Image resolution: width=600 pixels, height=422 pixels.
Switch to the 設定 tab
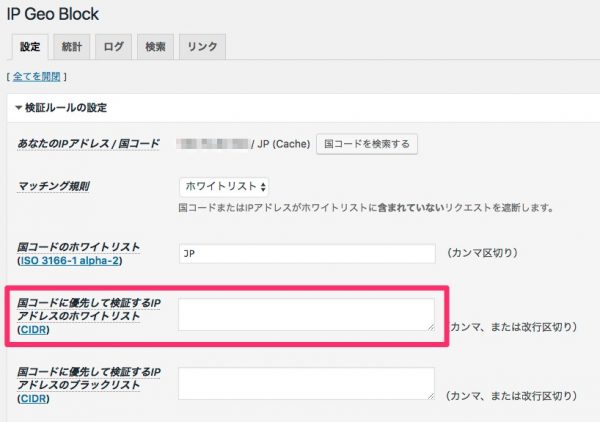click(x=30, y=47)
